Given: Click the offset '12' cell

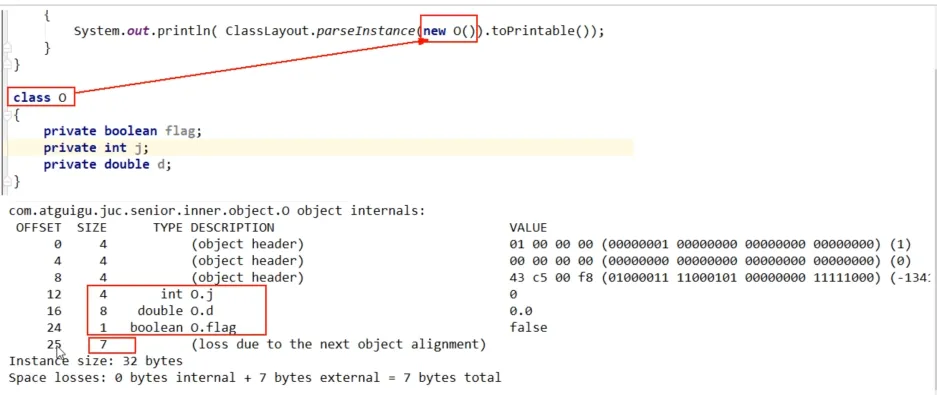Looking at the screenshot, I should coord(53,294).
